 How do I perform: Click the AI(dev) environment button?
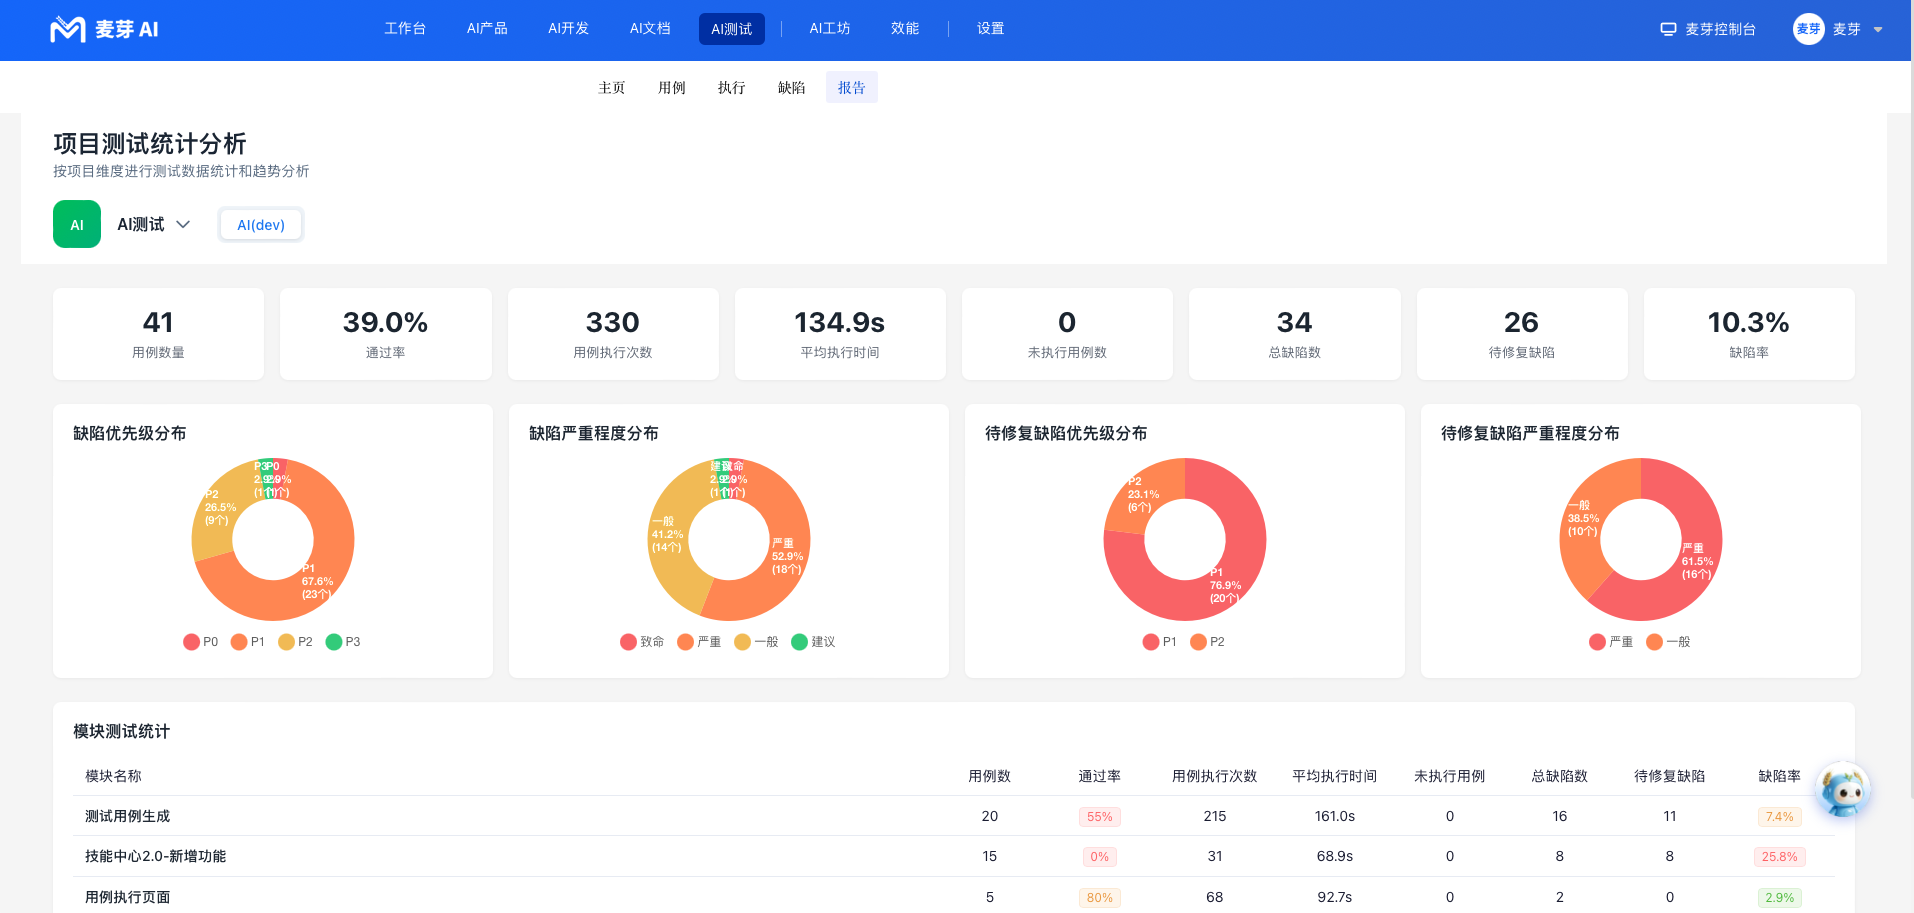[x=261, y=225]
